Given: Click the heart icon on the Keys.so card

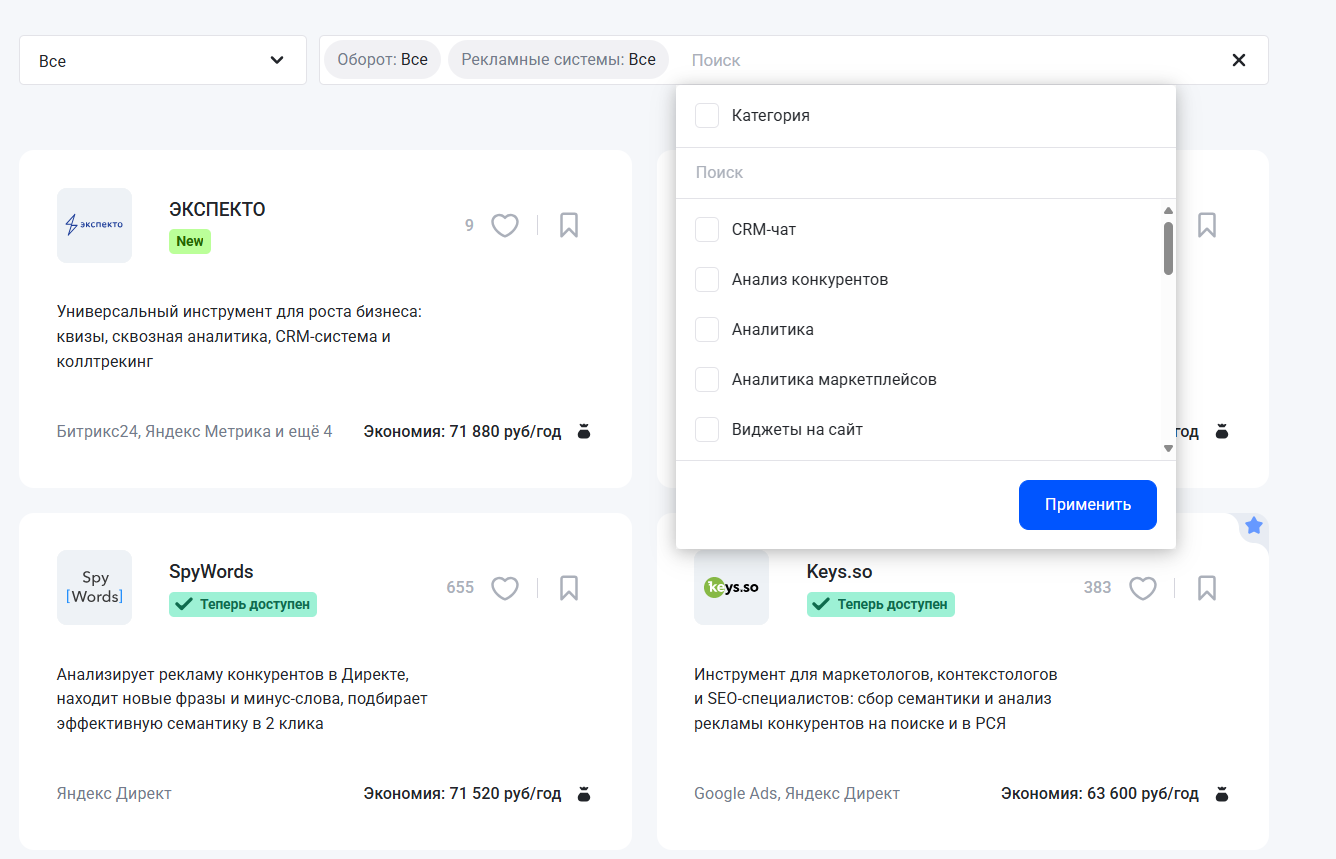Looking at the screenshot, I should pyautogui.click(x=1142, y=588).
